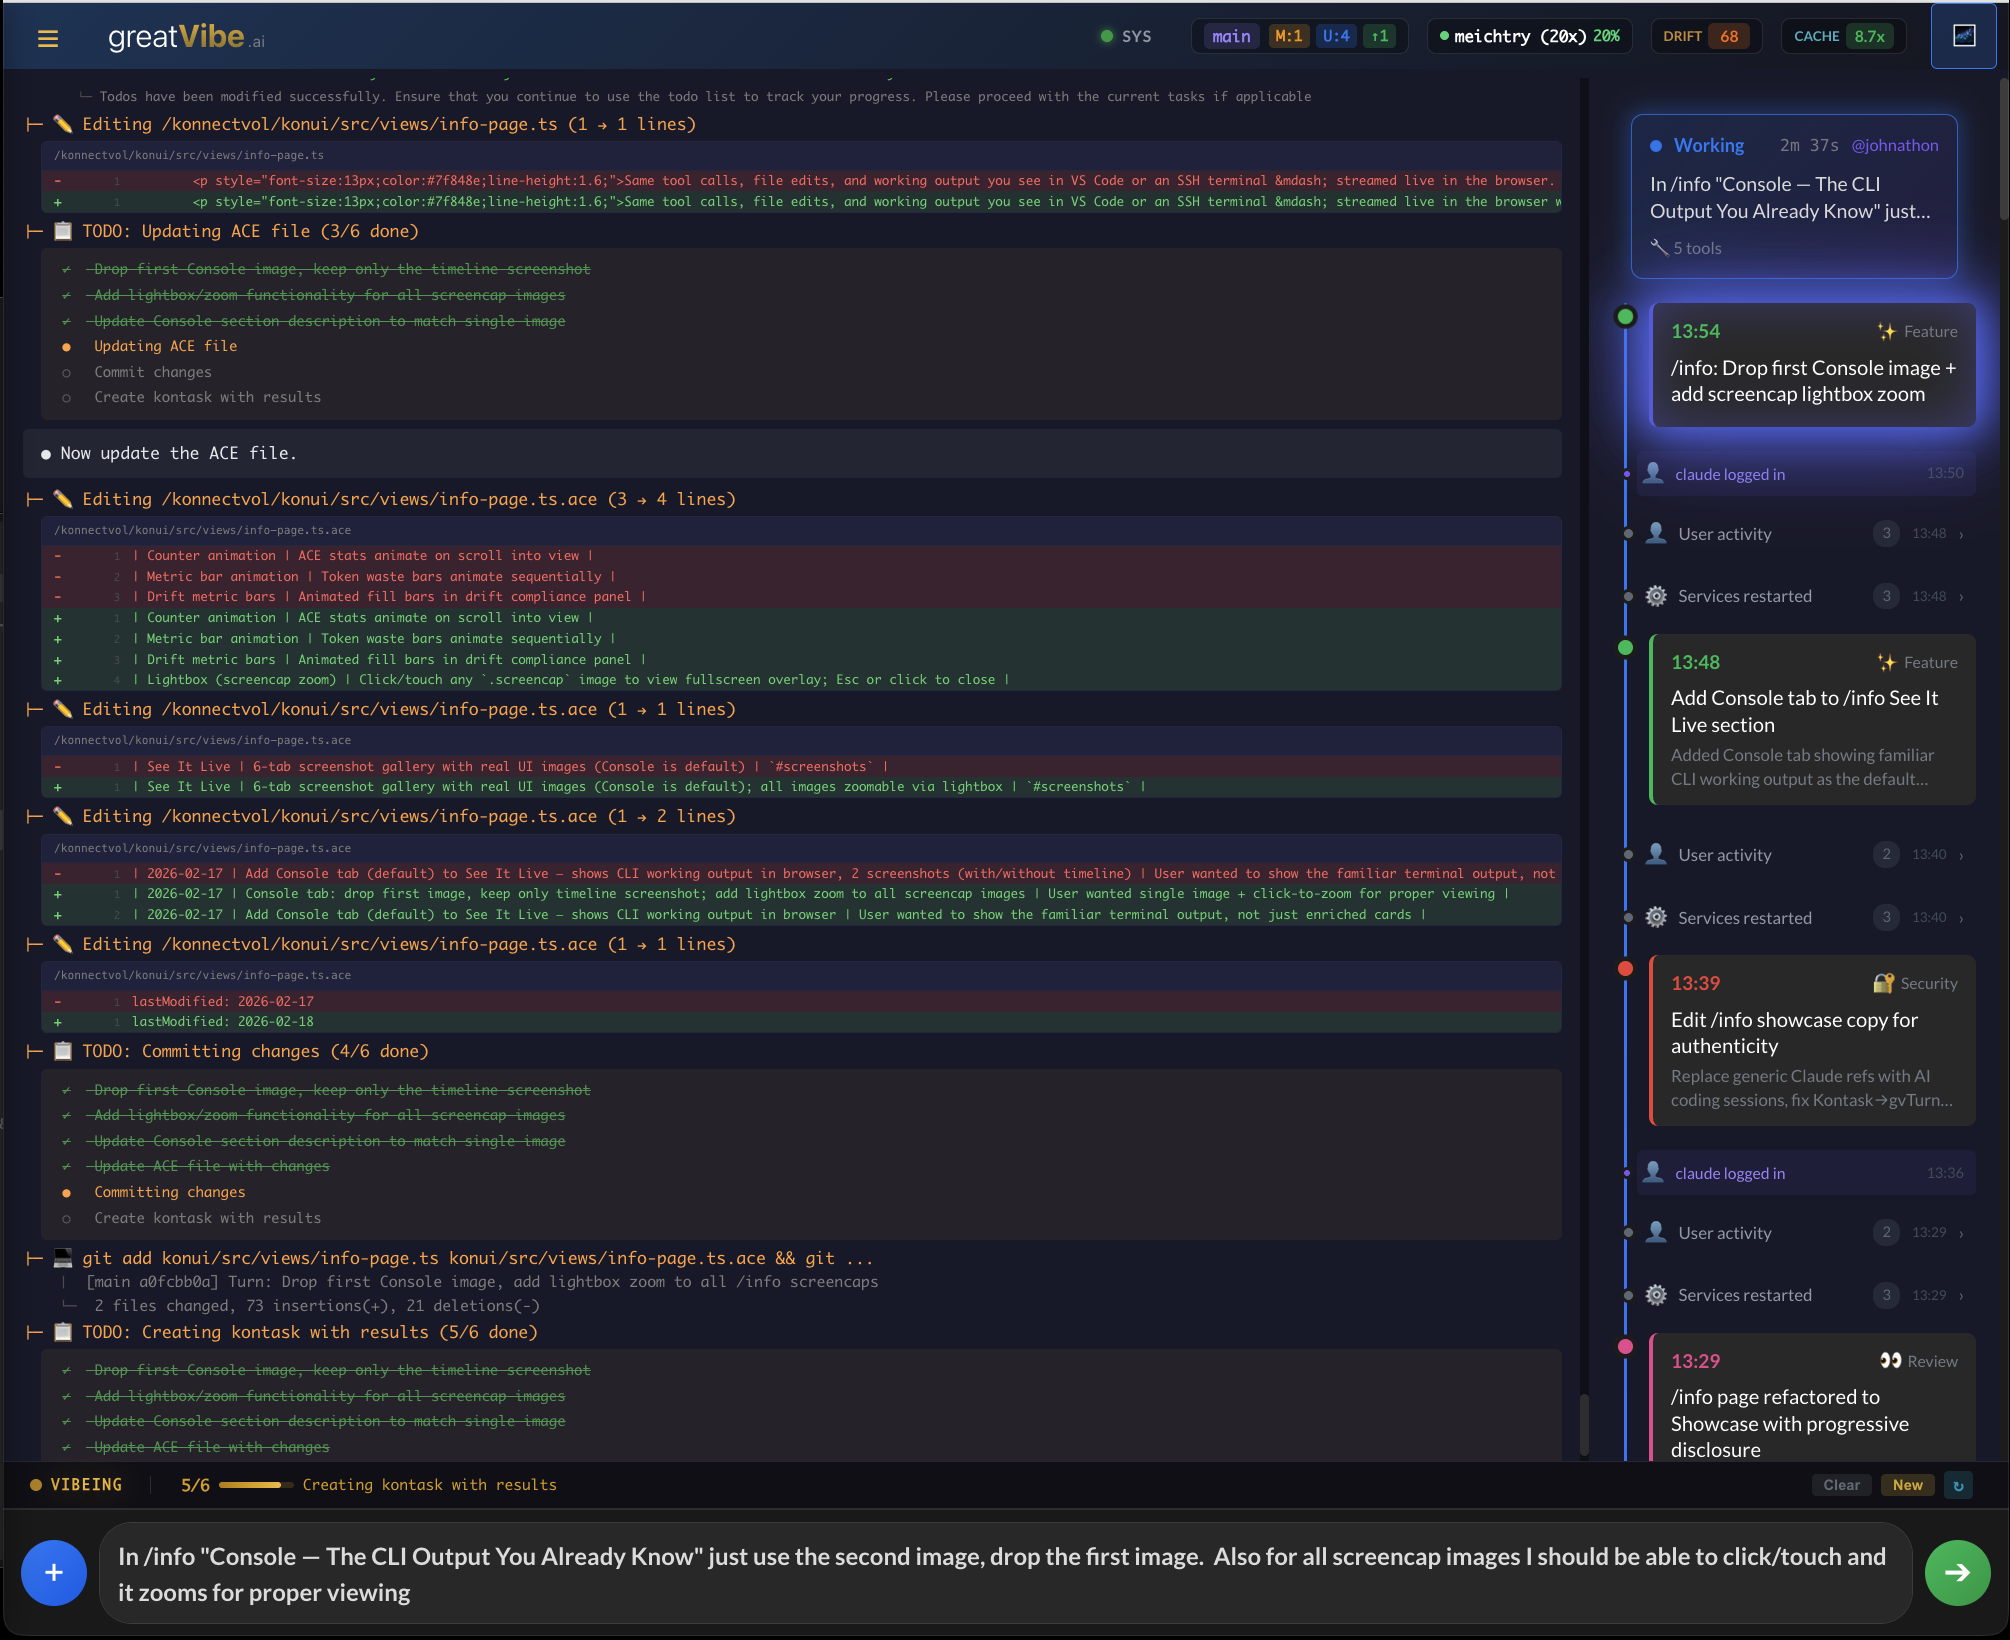Click the pencil icon beside the info-page.ts.ace edit
The width and height of the screenshot is (2010, 1640).
point(62,498)
